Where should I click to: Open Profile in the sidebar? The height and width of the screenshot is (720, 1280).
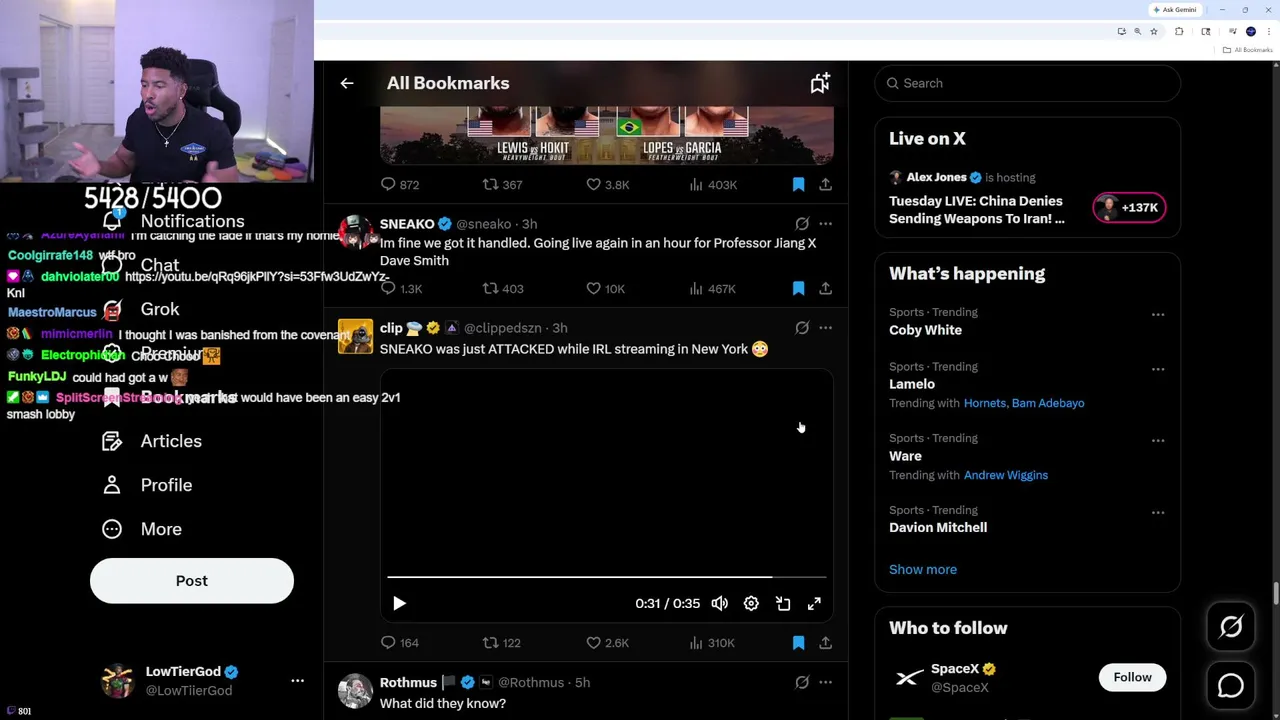[x=147, y=485]
